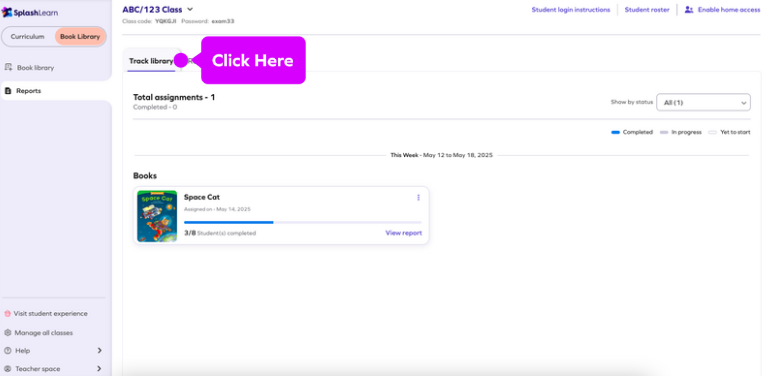Open the Student roster link
This screenshot has height=377, width=765.
647,10
